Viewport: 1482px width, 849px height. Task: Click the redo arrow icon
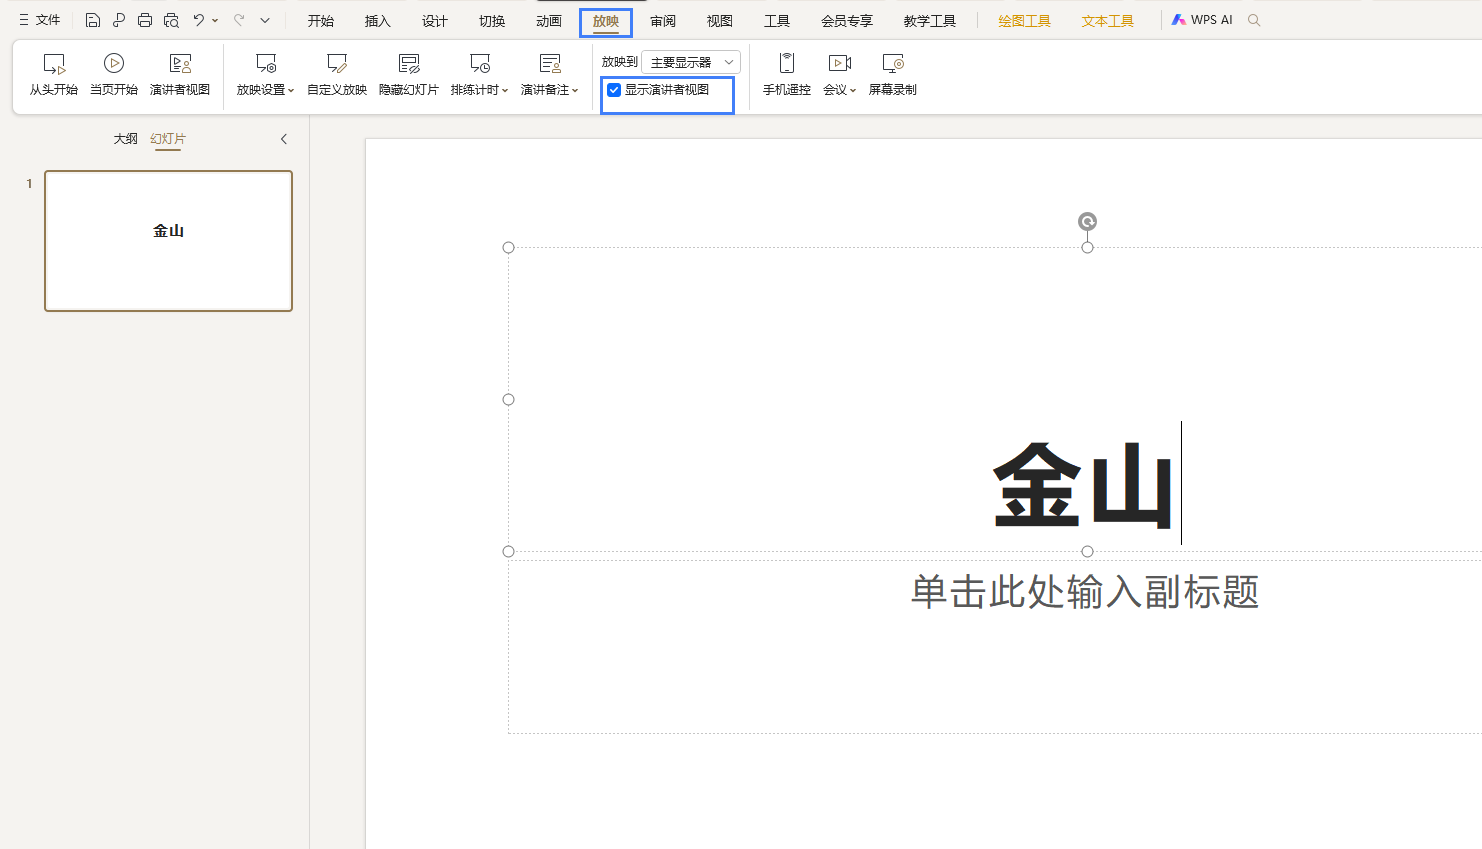click(x=239, y=20)
